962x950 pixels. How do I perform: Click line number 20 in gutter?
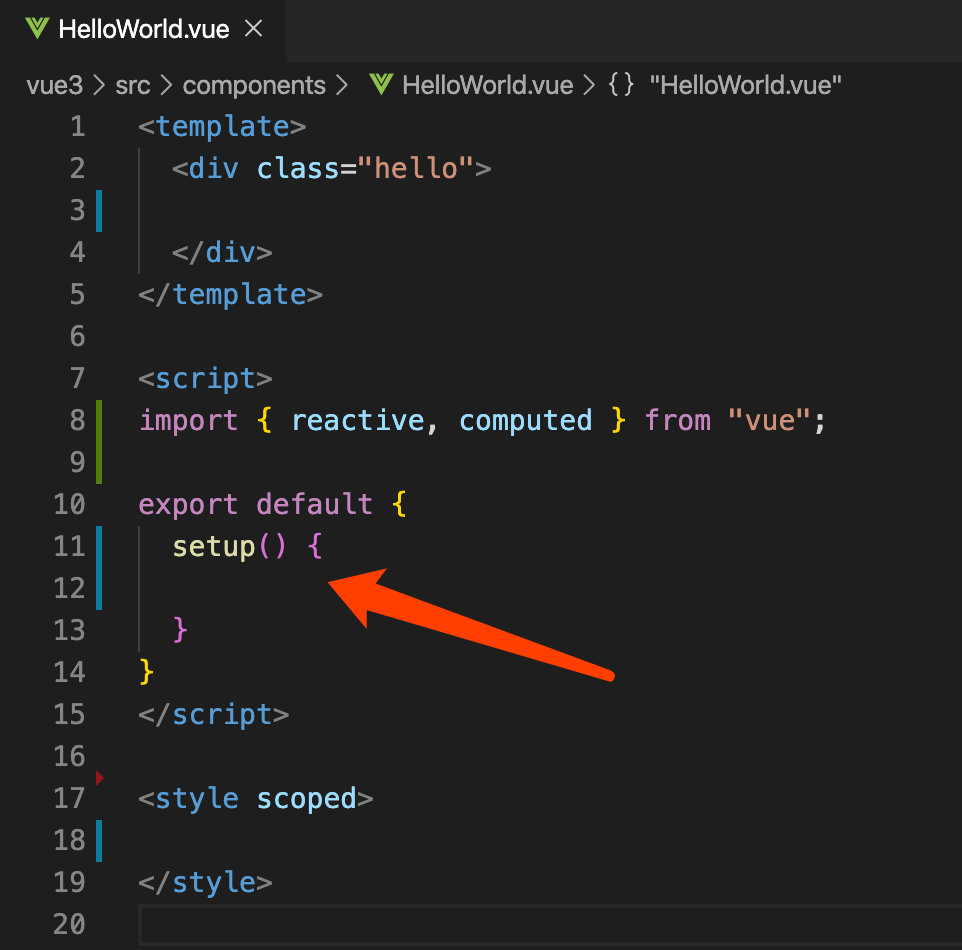pos(69,924)
